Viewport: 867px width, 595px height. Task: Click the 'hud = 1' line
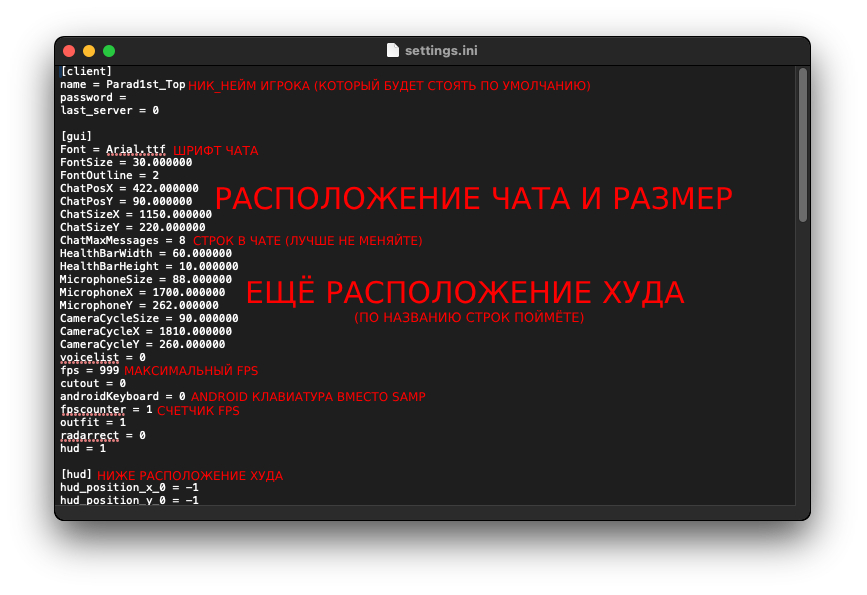[x=83, y=448]
